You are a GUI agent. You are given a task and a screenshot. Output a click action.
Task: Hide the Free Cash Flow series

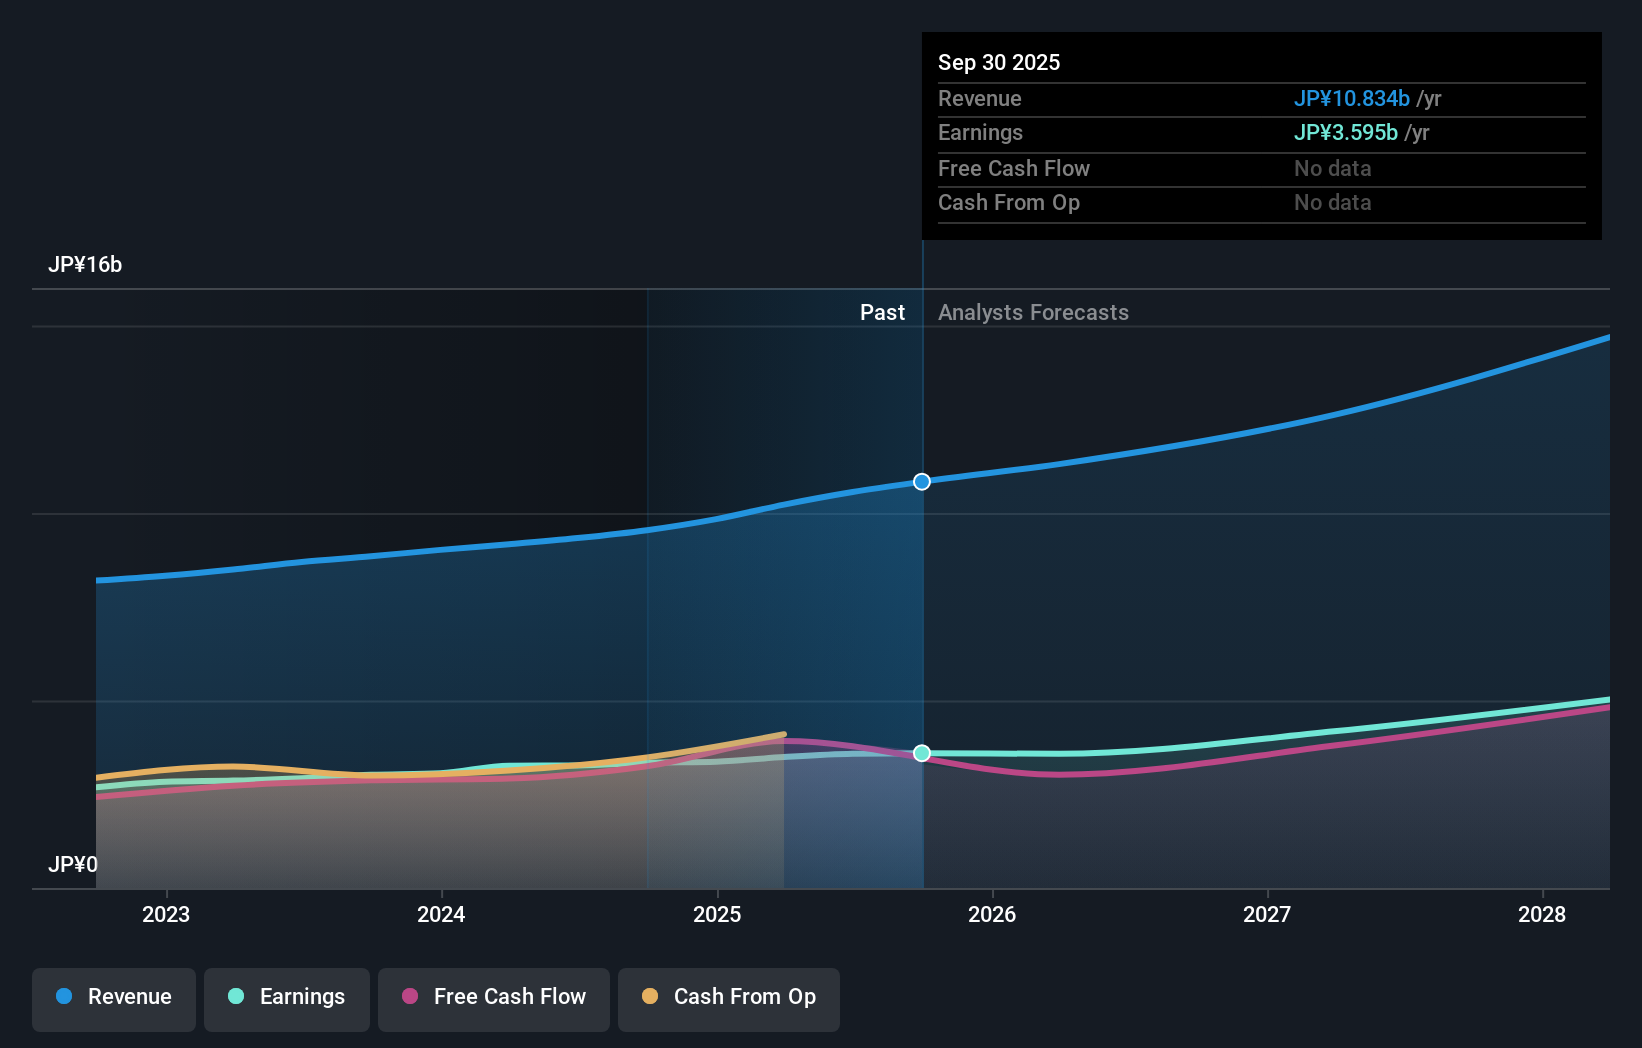[493, 999]
